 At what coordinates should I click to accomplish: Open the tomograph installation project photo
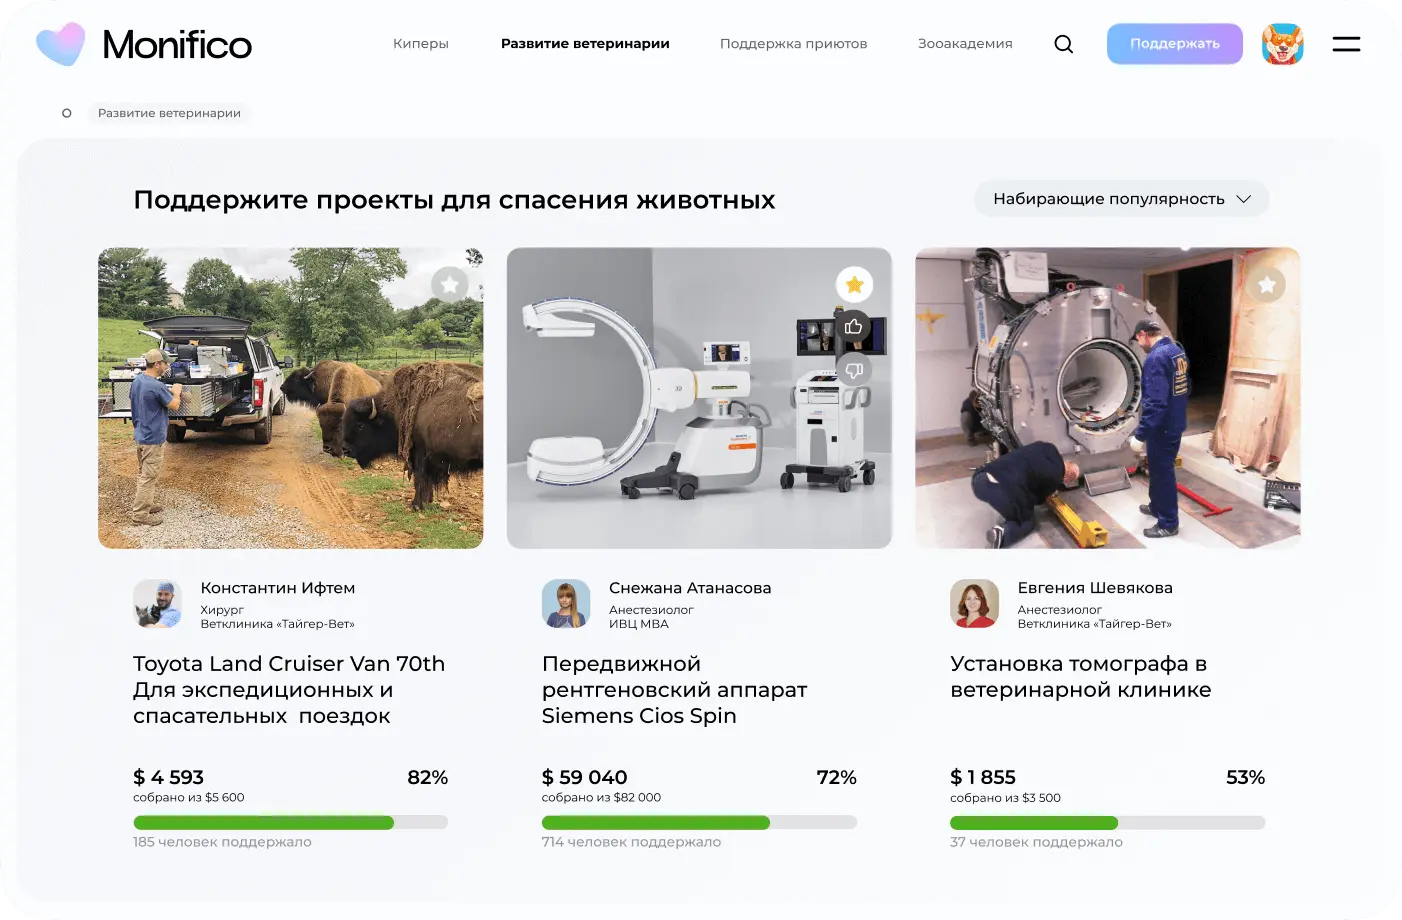pyautogui.click(x=1108, y=398)
